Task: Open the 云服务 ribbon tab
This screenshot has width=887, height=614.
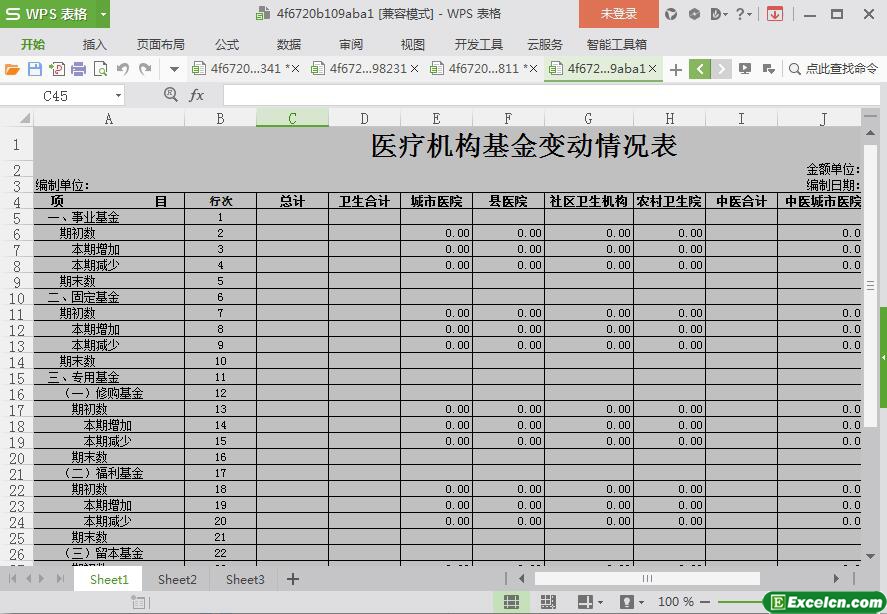Action: pyautogui.click(x=545, y=44)
